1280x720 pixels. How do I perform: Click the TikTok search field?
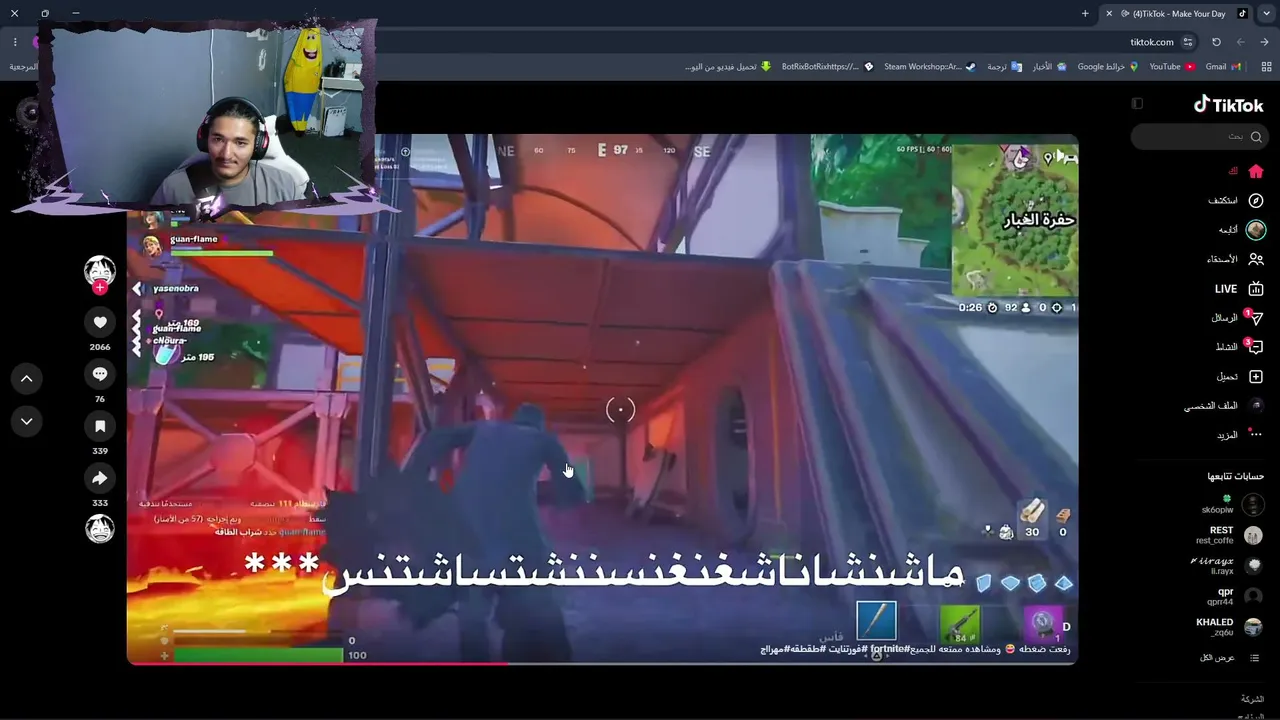(1198, 136)
